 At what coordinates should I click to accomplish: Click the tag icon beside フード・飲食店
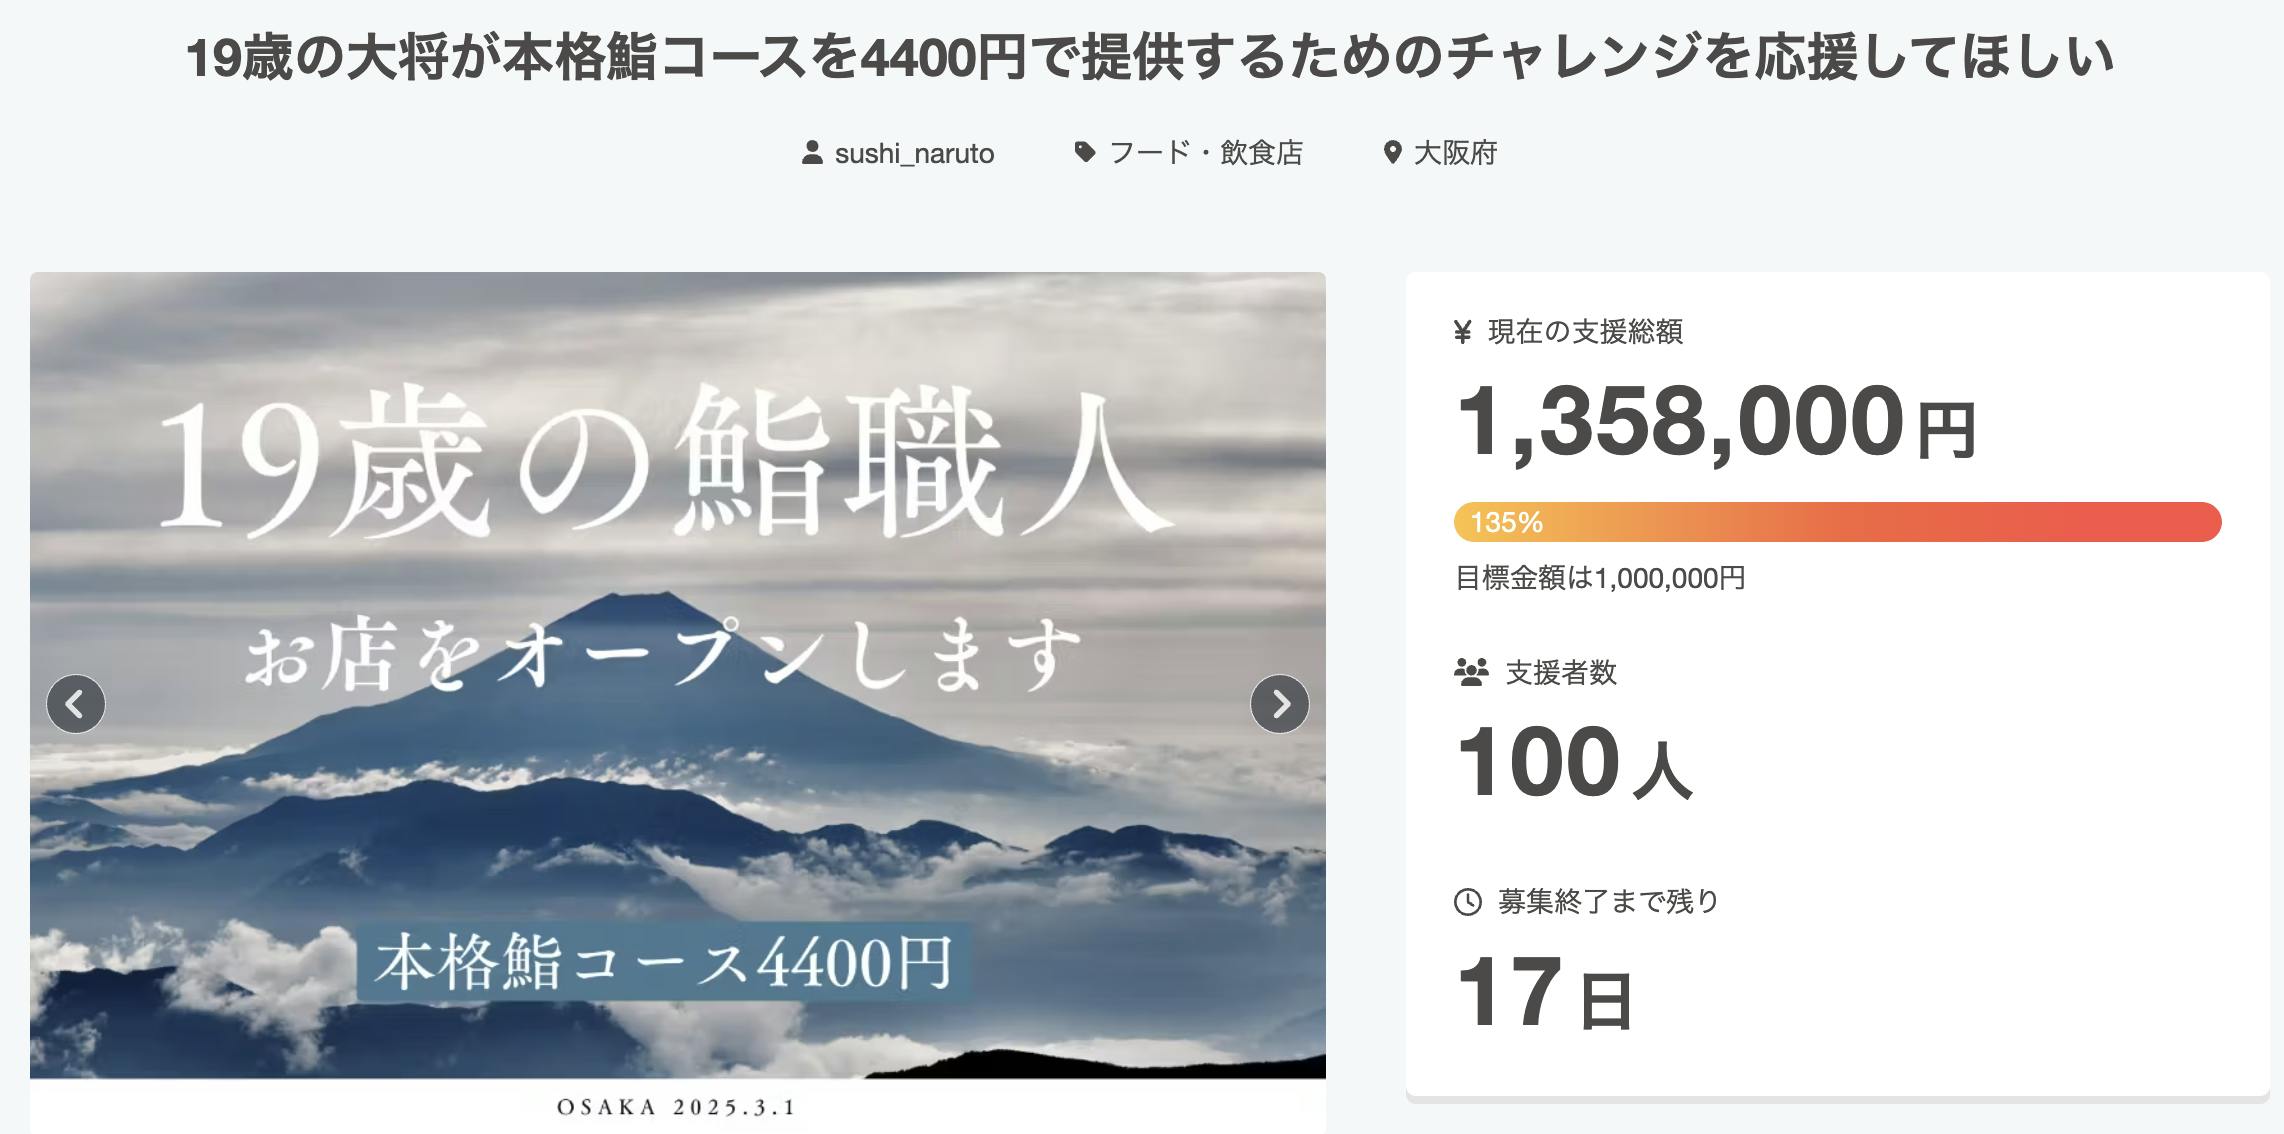point(1084,153)
